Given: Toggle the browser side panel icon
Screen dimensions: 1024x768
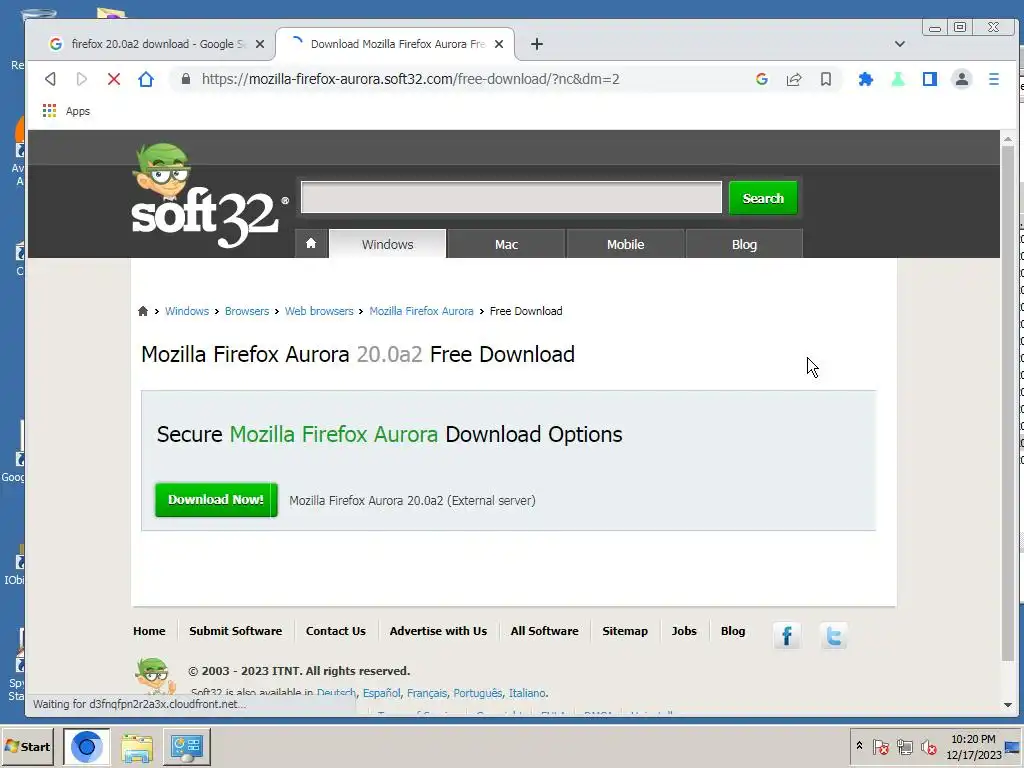Looking at the screenshot, I should click(930, 79).
